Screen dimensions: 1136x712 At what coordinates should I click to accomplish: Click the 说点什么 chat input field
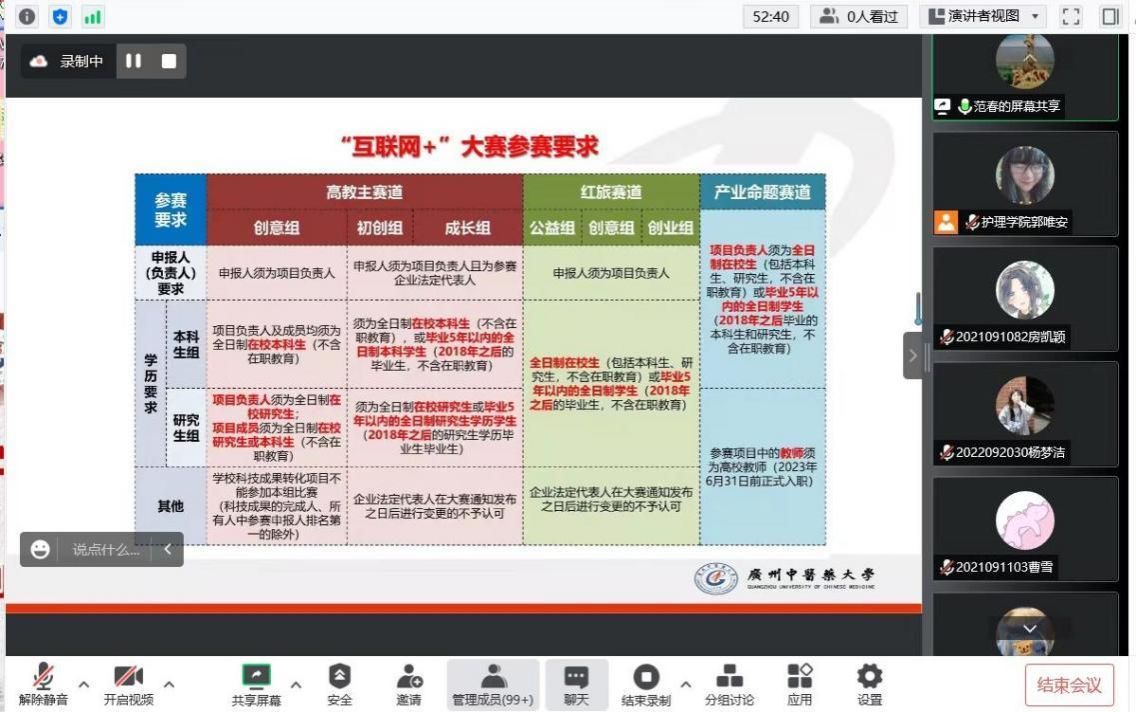(106, 550)
